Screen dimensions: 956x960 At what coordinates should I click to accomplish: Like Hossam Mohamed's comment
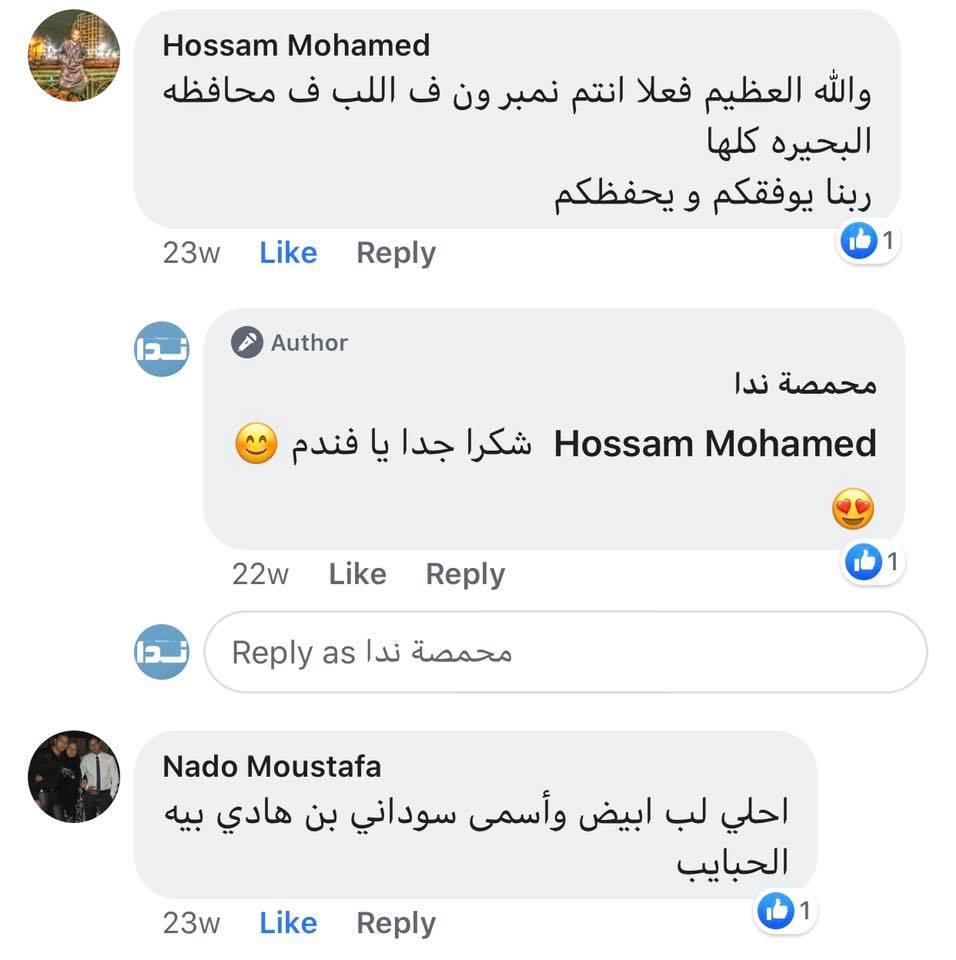coord(288,252)
